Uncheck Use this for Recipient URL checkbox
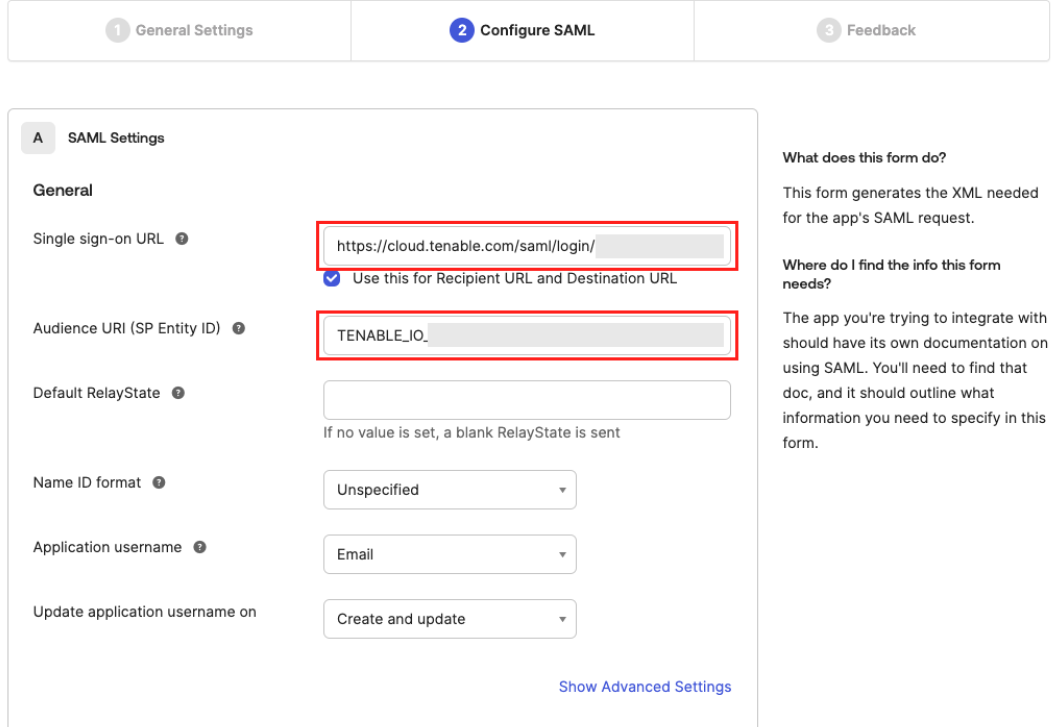Image resolution: width=1057 pixels, height=727 pixels. click(332, 279)
